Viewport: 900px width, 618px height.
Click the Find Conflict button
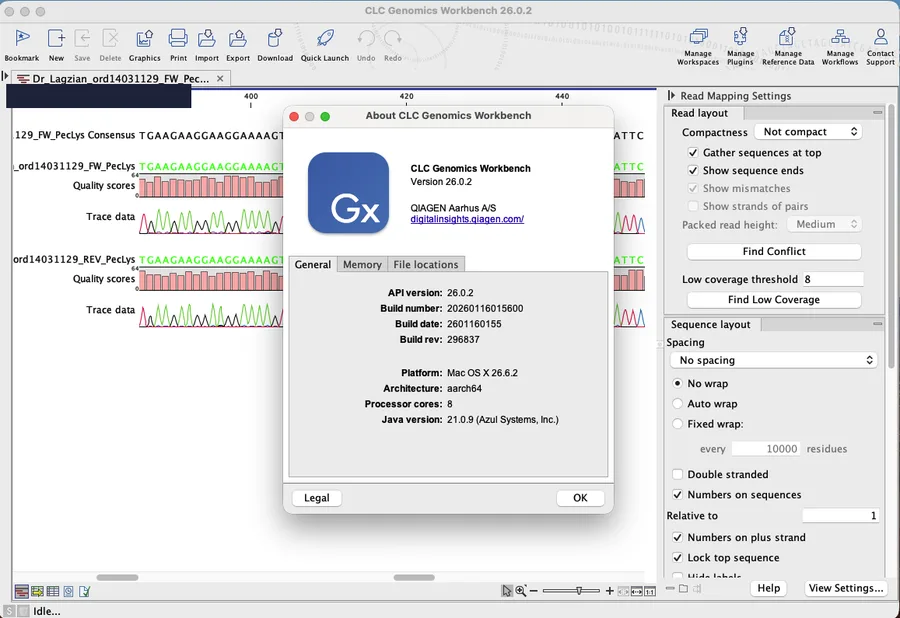click(774, 251)
